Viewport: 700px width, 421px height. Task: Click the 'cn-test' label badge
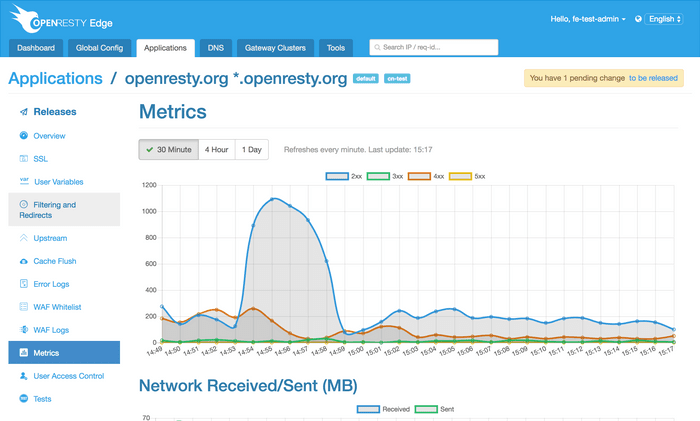click(x=397, y=79)
